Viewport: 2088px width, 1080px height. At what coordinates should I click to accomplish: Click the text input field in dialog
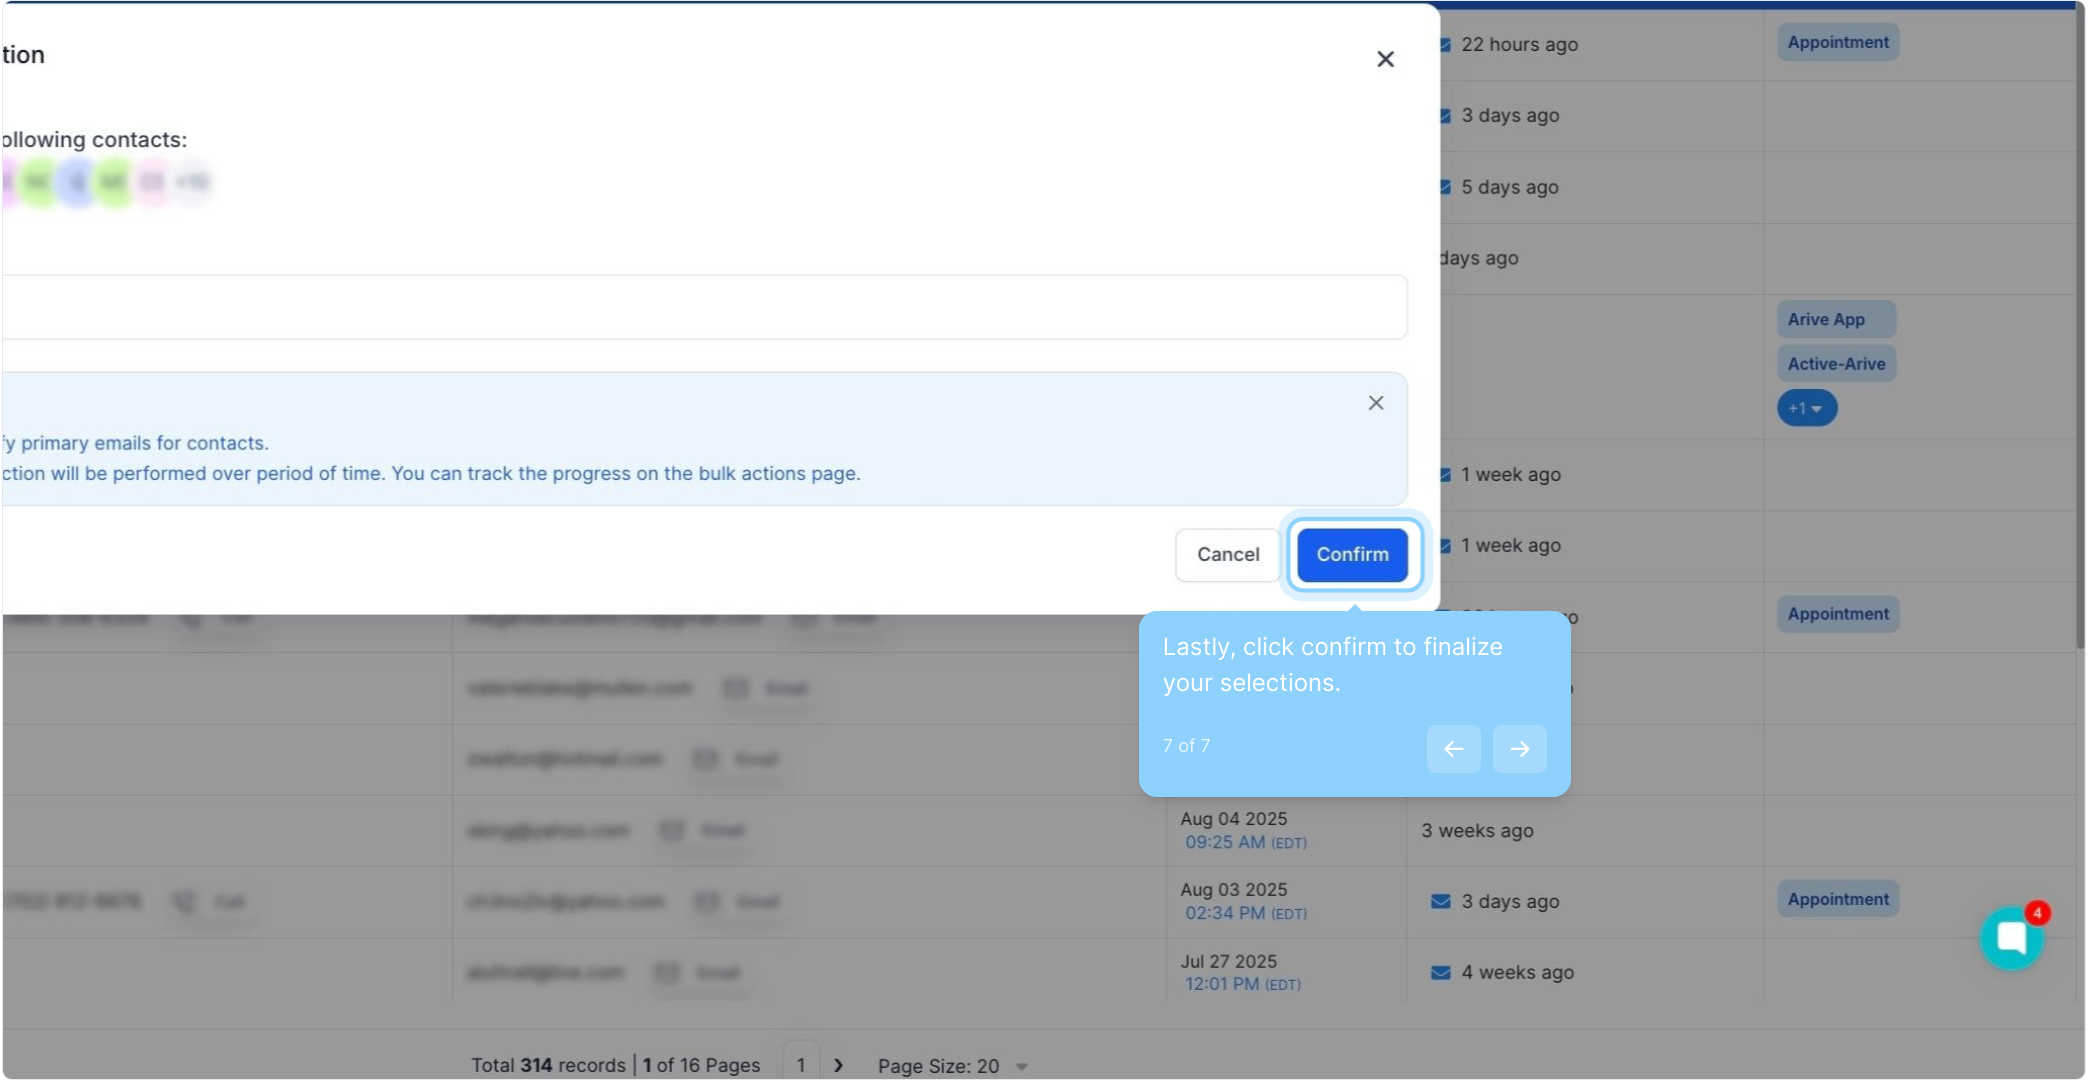pyautogui.click(x=700, y=307)
